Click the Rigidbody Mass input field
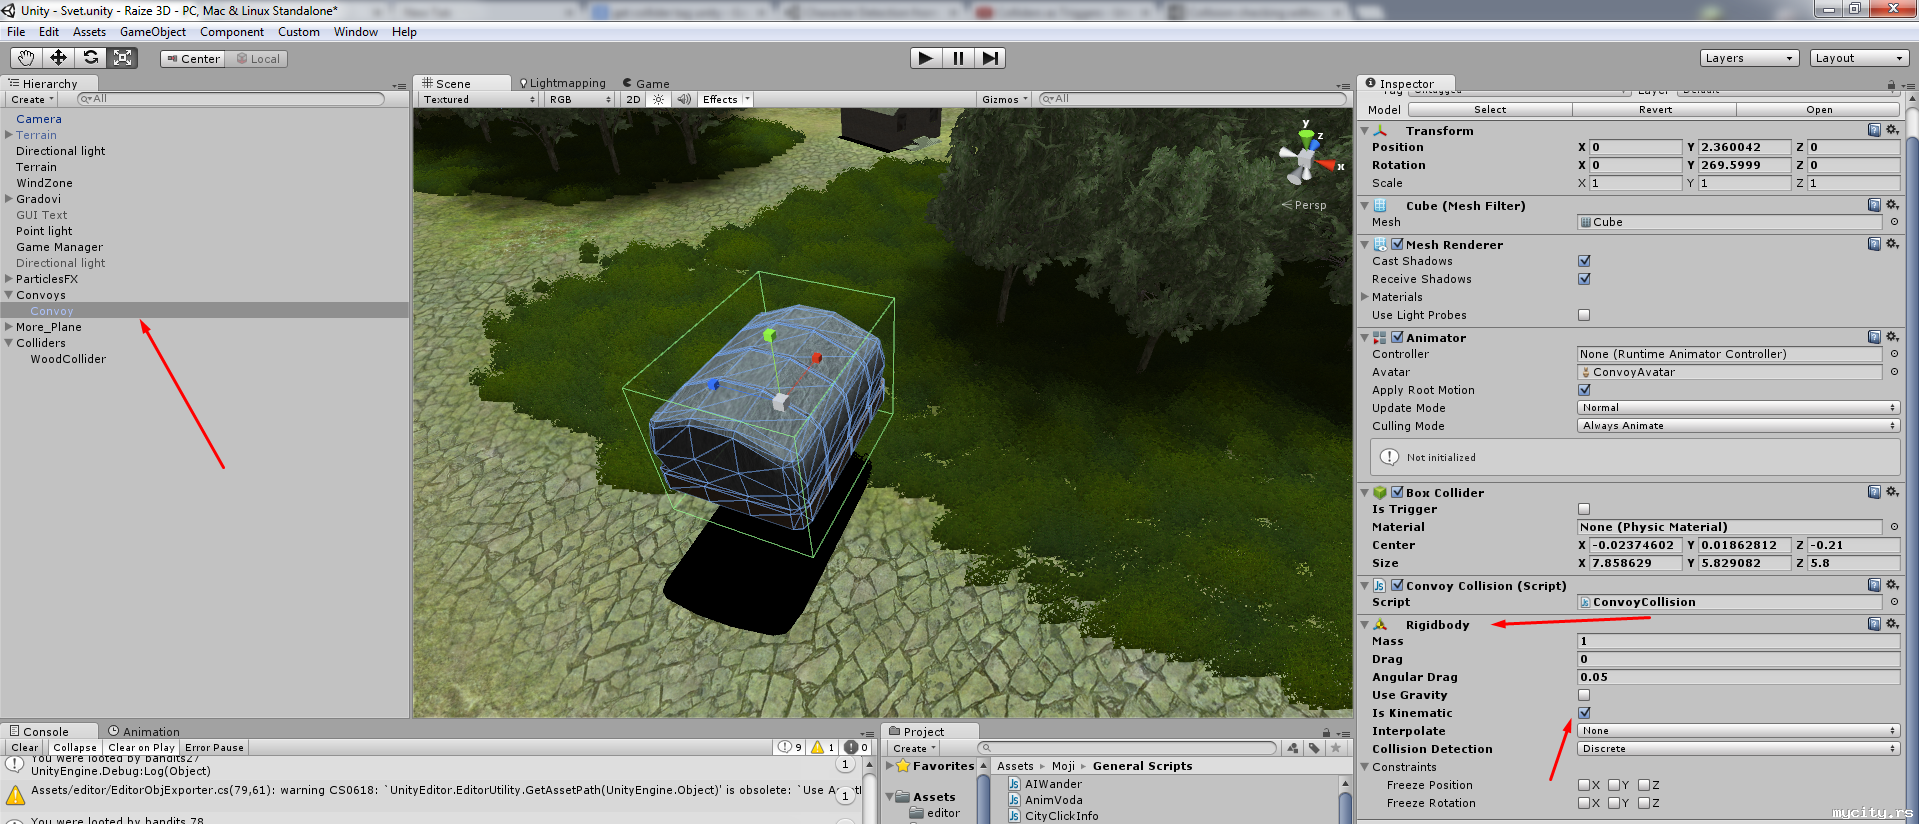This screenshot has height=824, width=1919. pos(1738,641)
